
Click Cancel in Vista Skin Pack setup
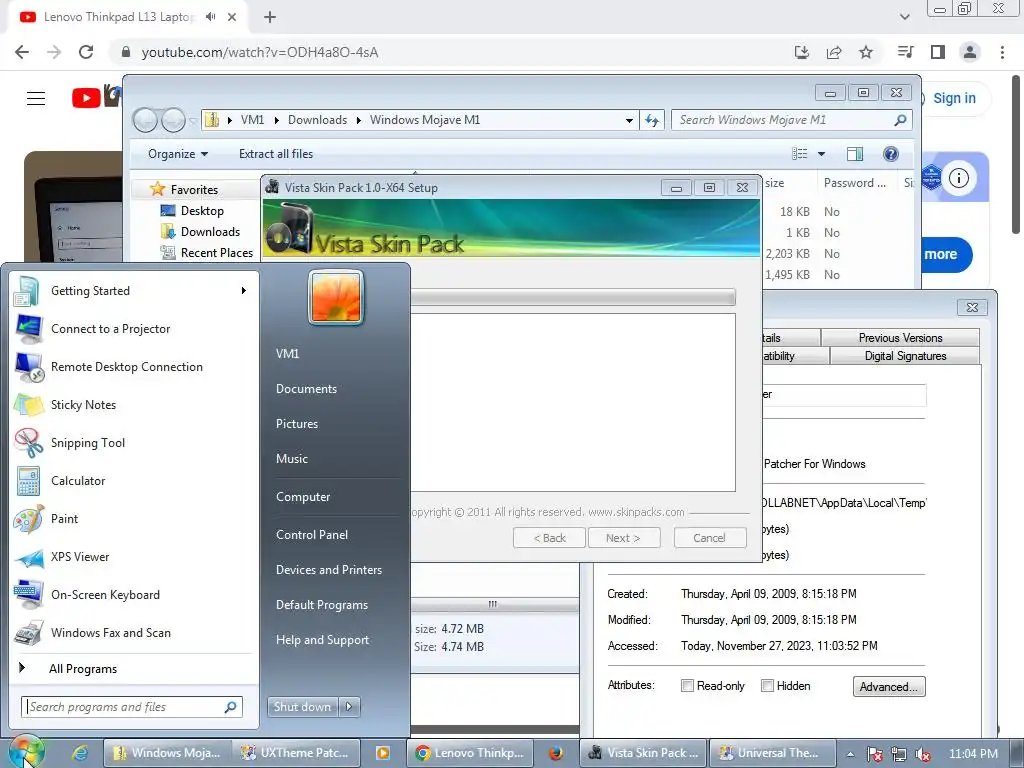(x=710, y=538)
